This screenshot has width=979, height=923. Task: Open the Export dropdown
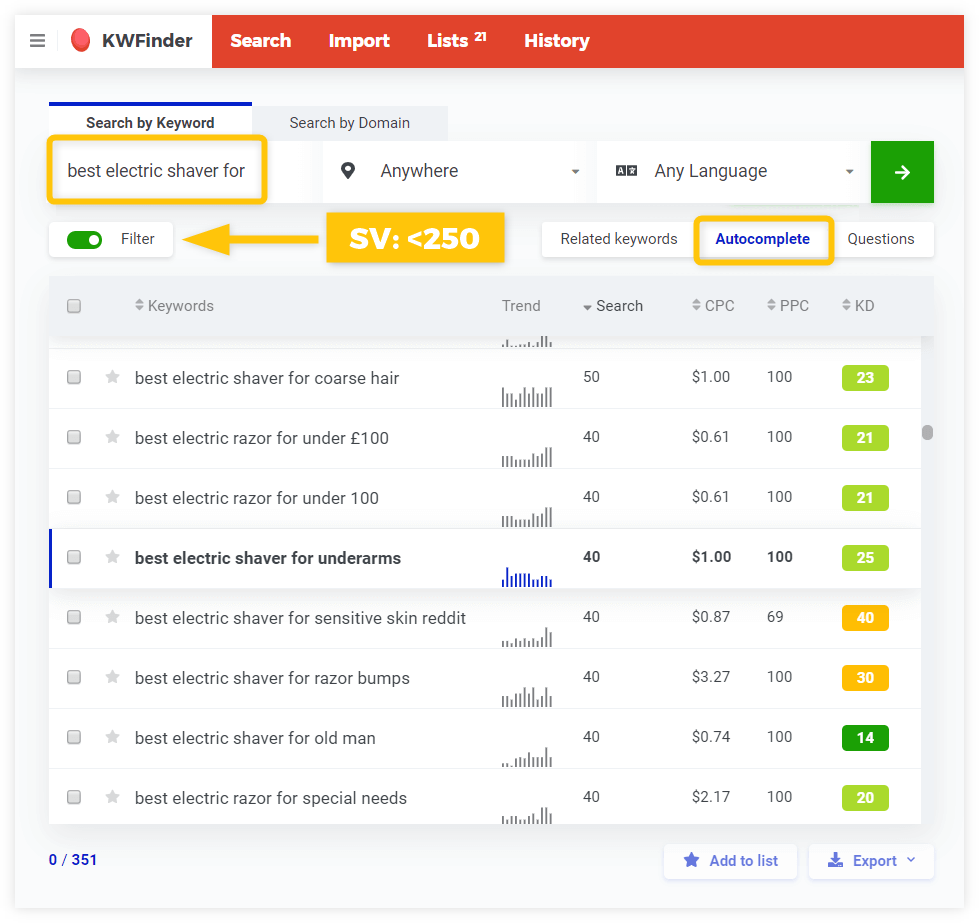tap(871, 861)
